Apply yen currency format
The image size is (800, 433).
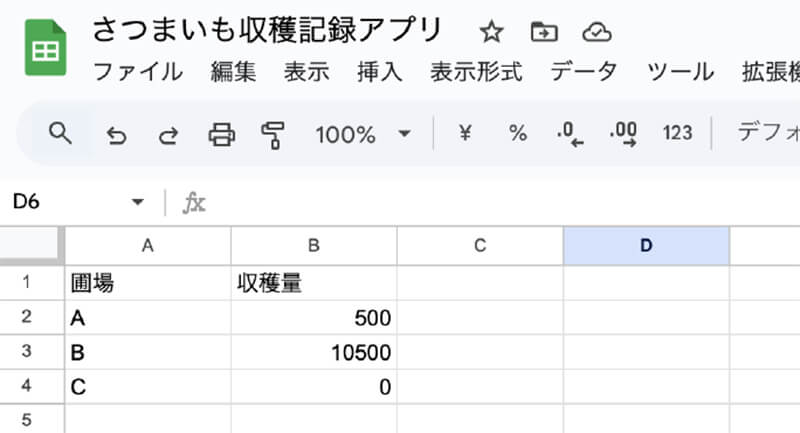[464, 133]
